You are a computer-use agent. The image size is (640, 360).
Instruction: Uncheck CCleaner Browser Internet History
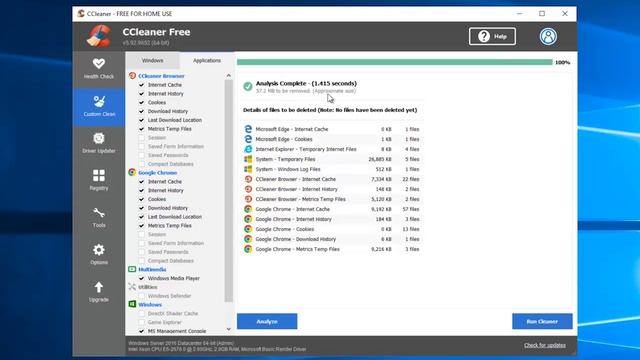pyautogui.click(x=142, y=93)
